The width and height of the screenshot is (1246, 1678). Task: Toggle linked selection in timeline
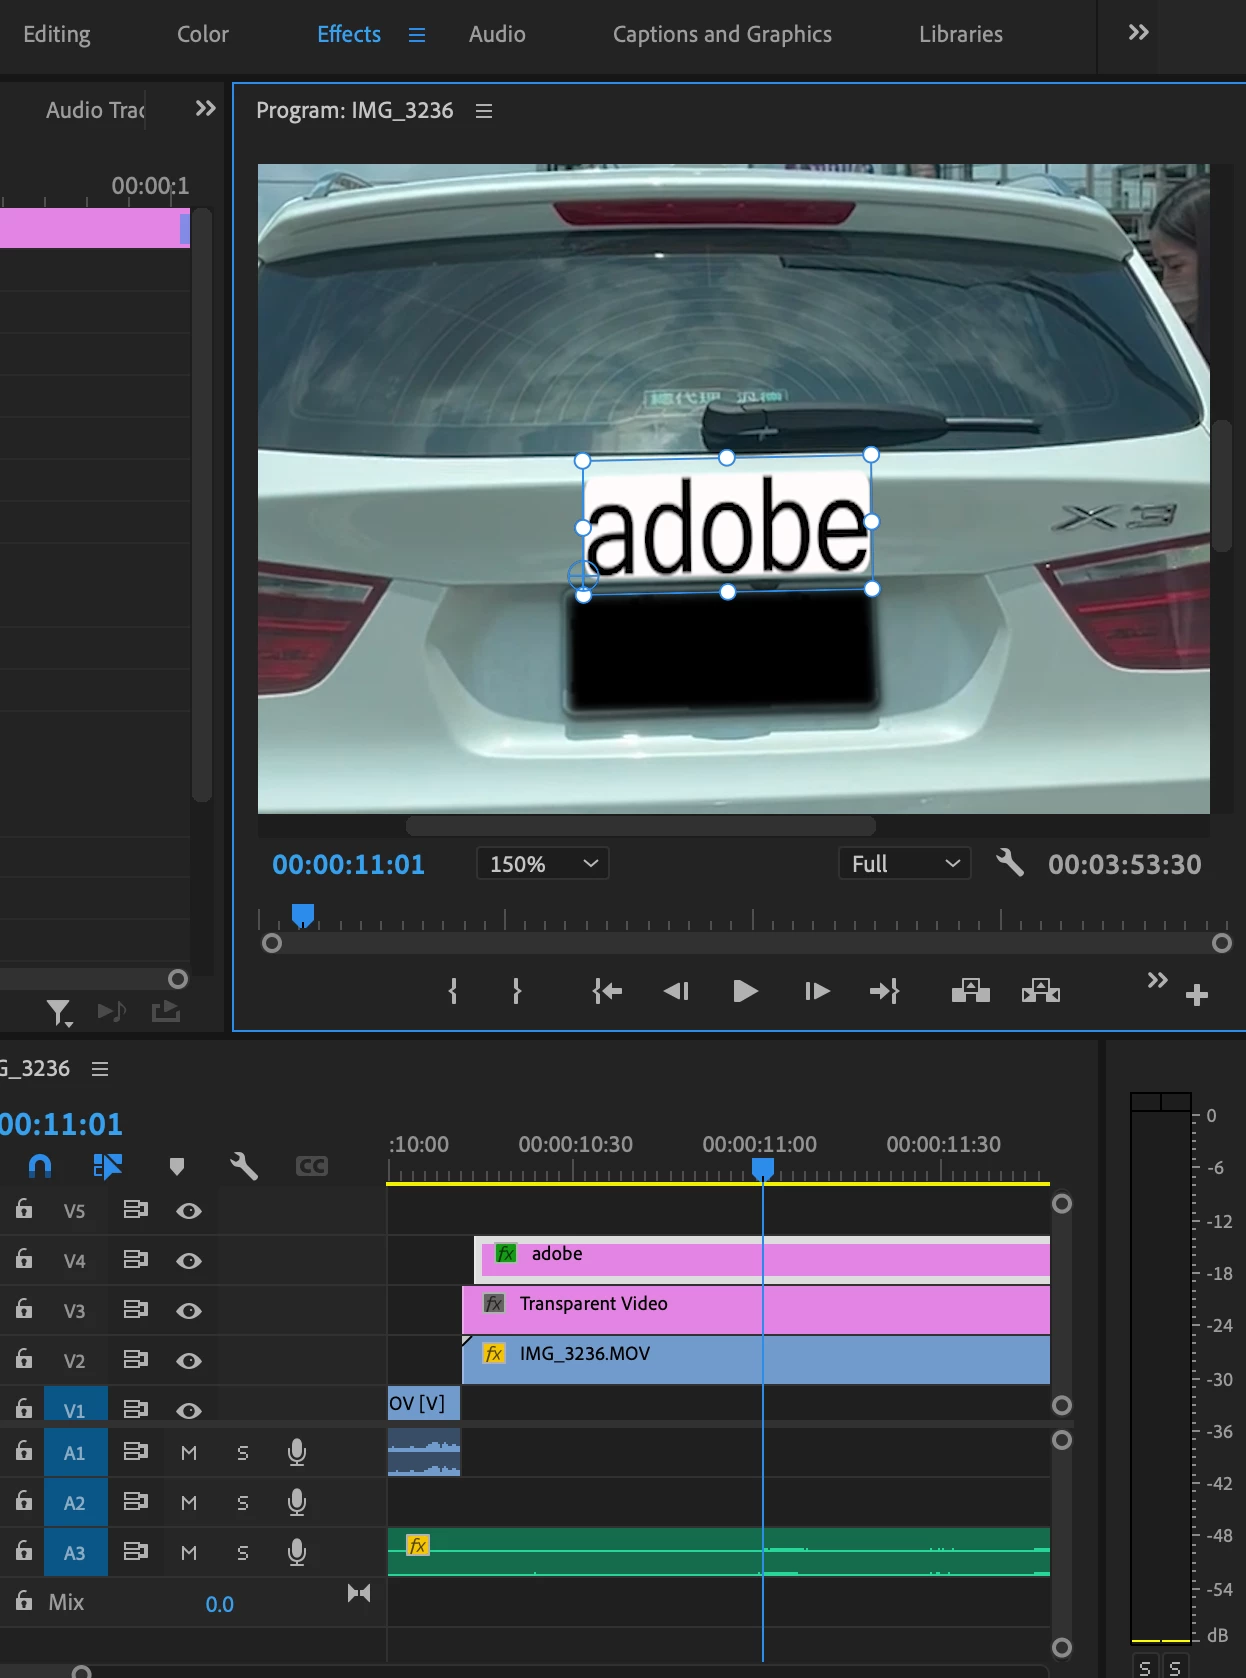click(x=107, y=1166)
